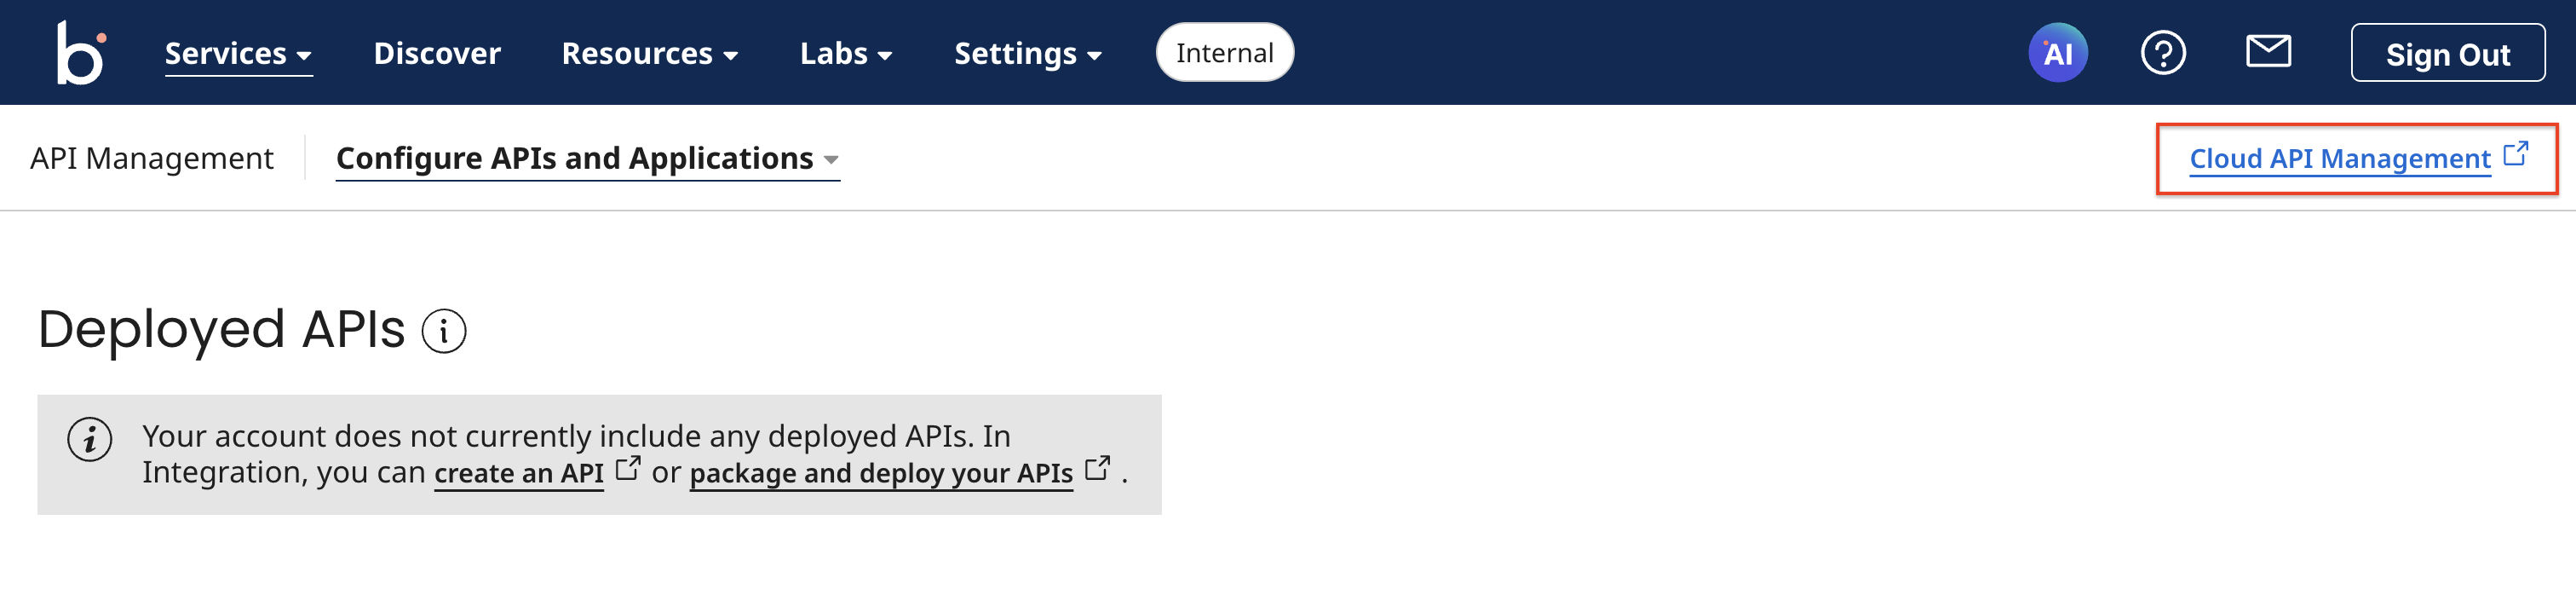This screenshot has width=2576, height=595.
Task: Click the Boomi logo icon
Action: (80, 53)
